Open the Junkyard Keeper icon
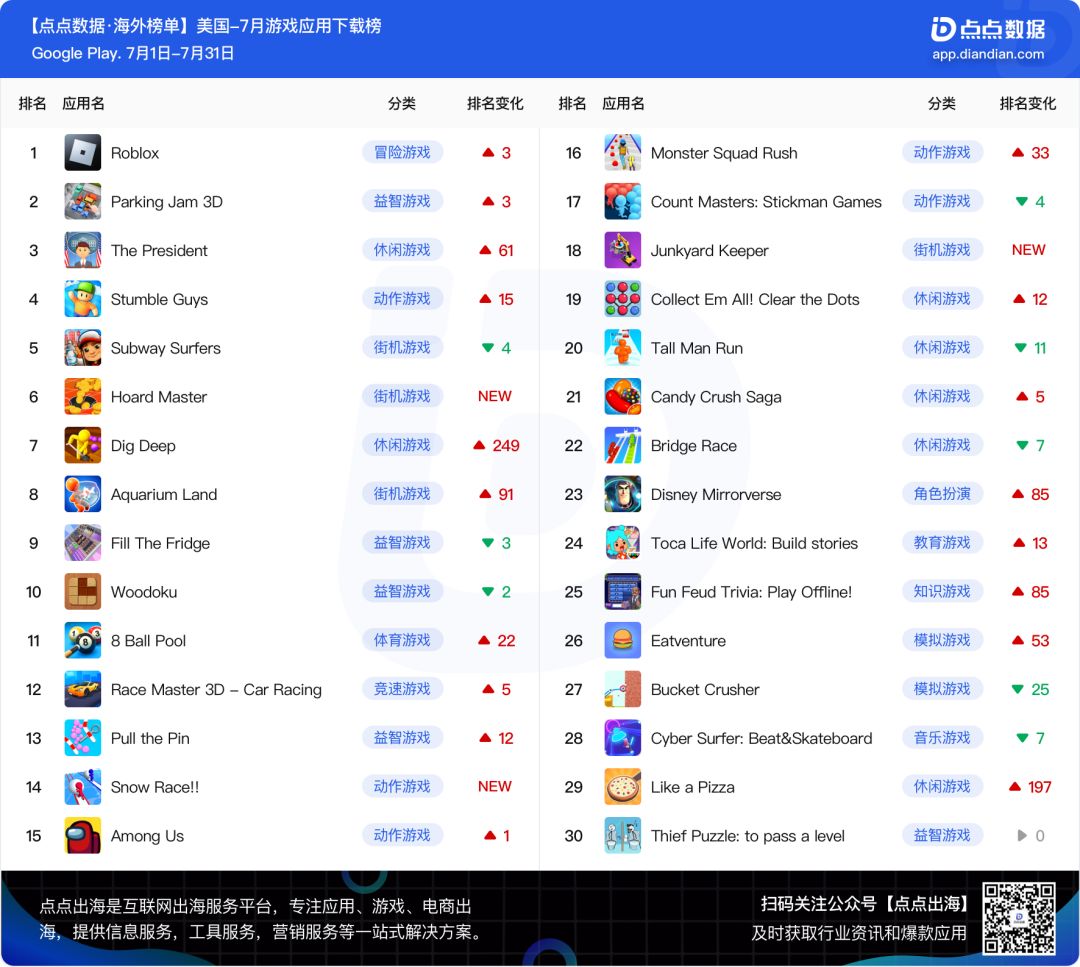Image resolution: width=1080 pixels, height=967 pixels. [x=623, y=250]
